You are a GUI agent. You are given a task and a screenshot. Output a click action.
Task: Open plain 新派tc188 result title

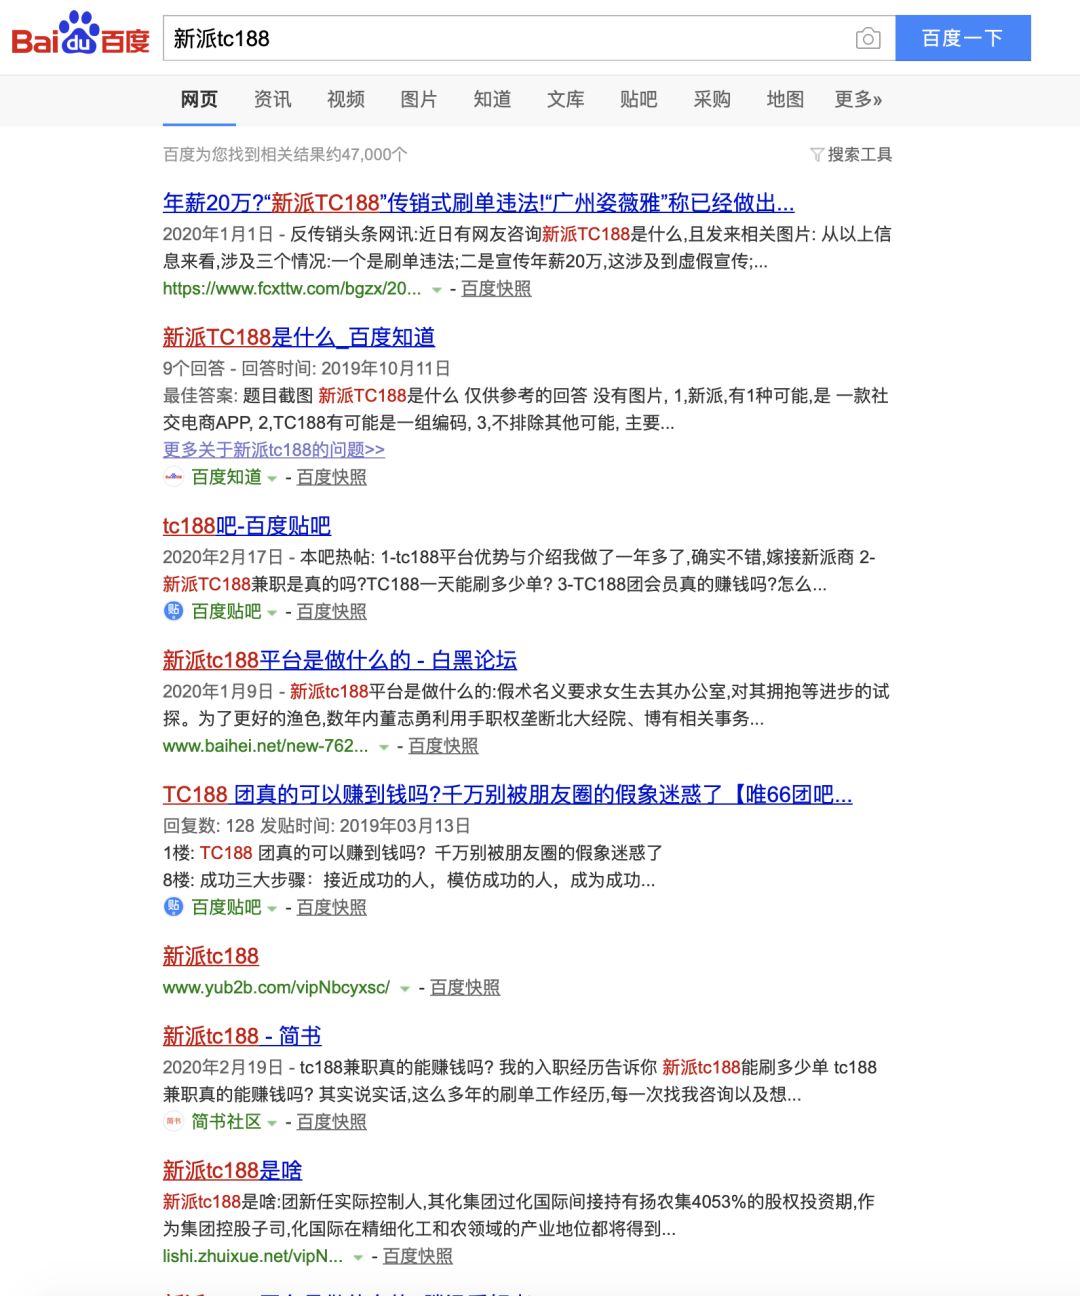click(211, 956)
